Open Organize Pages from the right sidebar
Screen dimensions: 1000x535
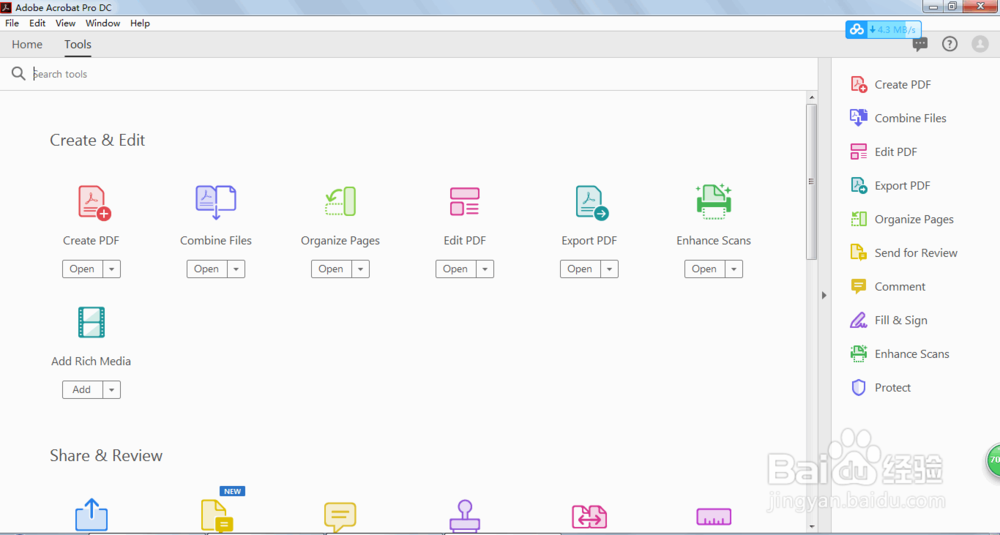click(x=902, y=219)
